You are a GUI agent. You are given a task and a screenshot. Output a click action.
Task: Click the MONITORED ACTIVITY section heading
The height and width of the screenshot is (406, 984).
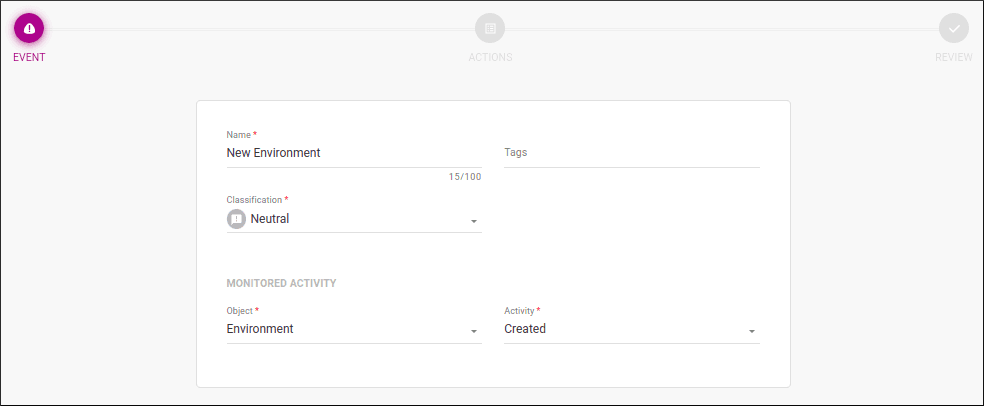tap(281, 283)
